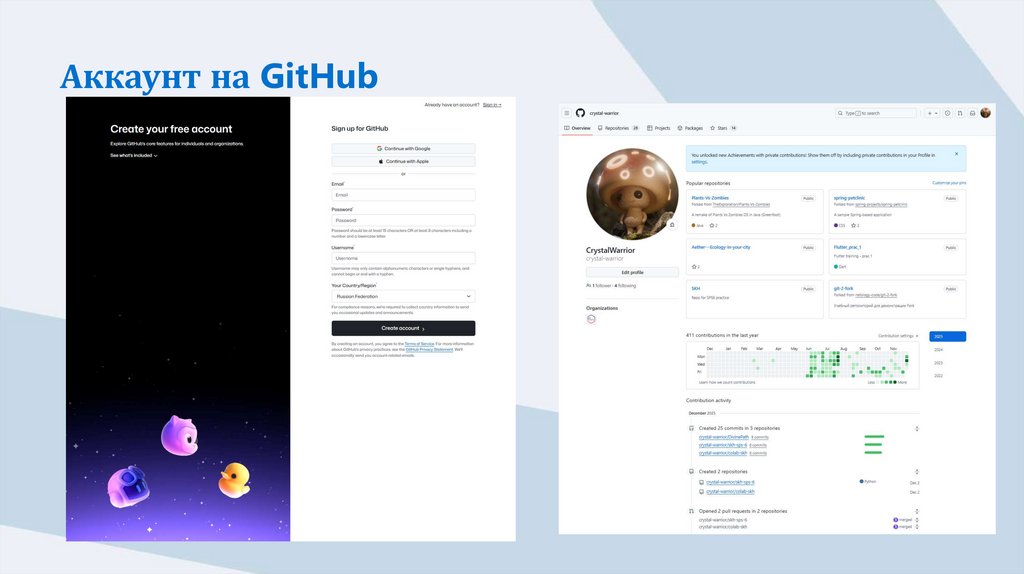Select the second year in contributions year list

[938, 350]
